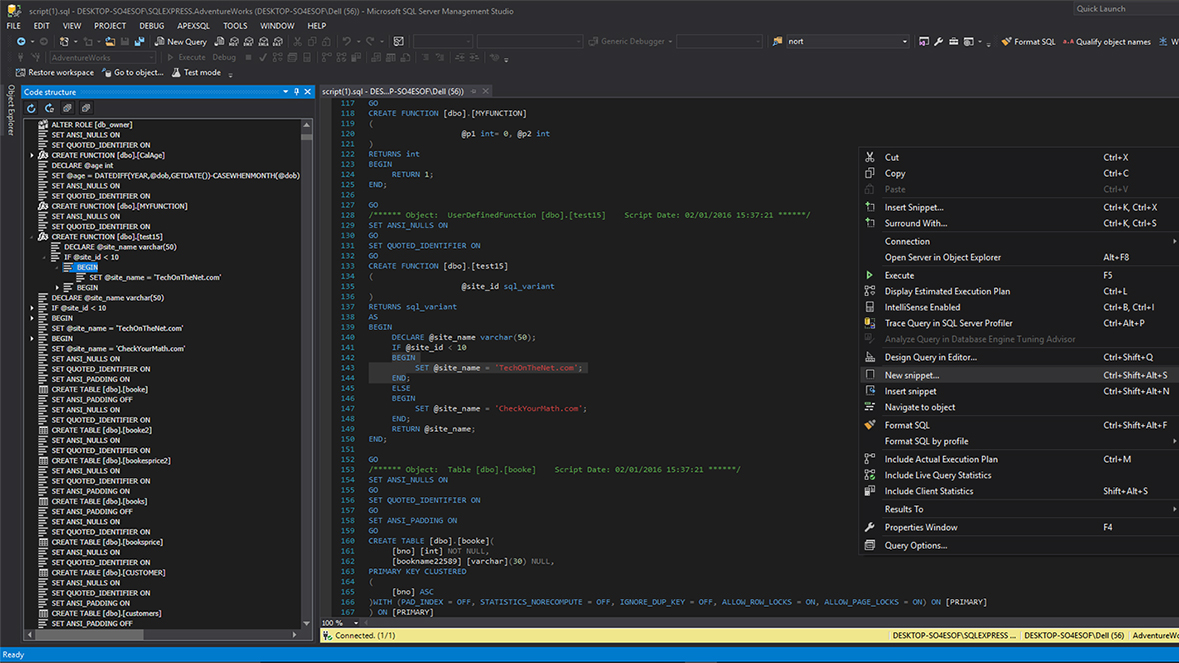
Task: Select New snippet in the context menu
Action: (915, 374)
